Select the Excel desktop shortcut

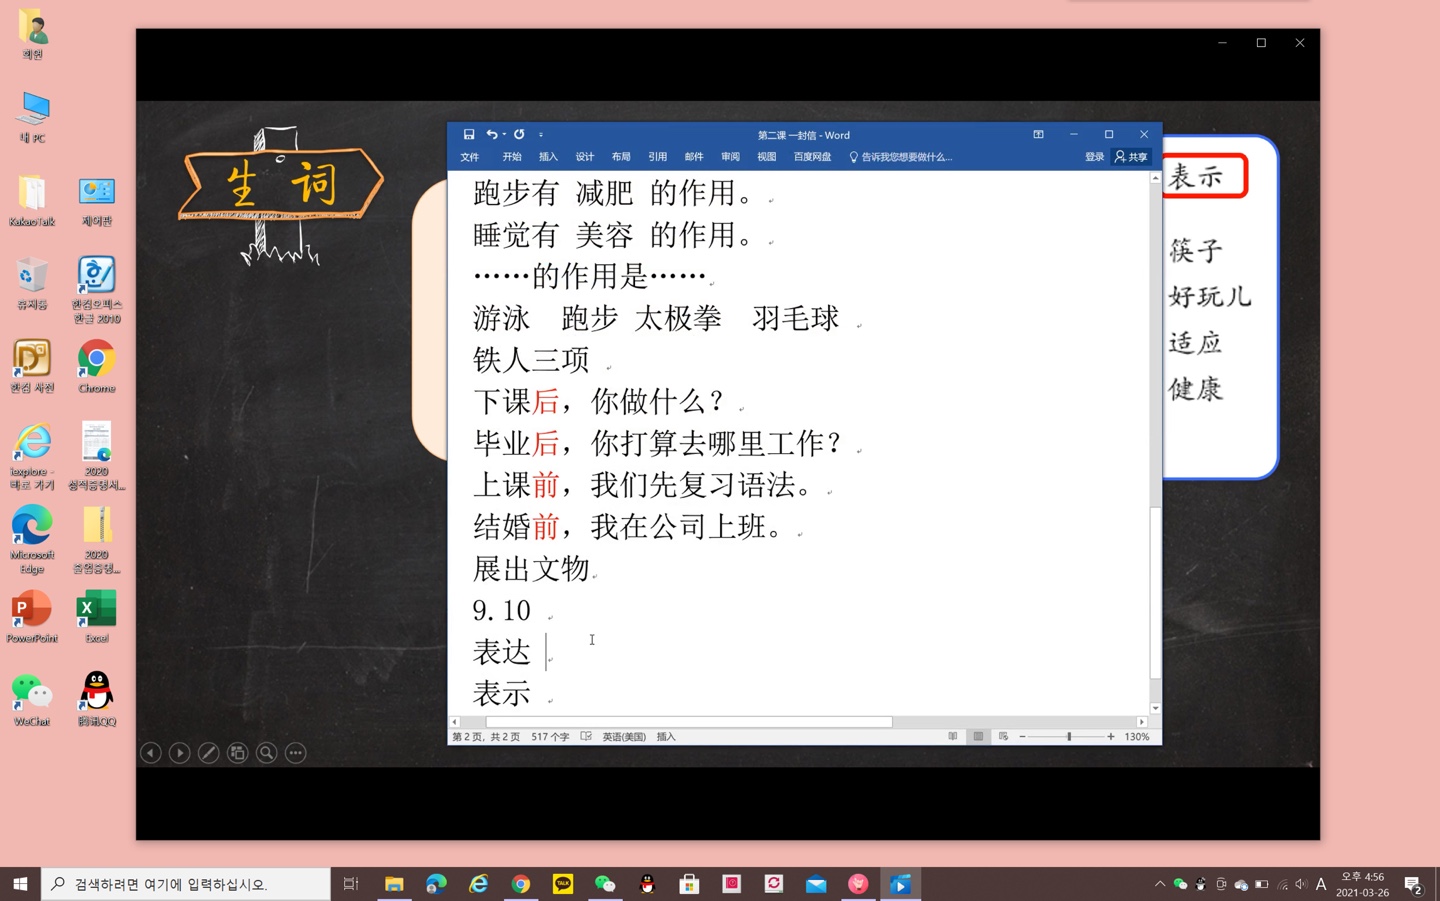(96, 617)
